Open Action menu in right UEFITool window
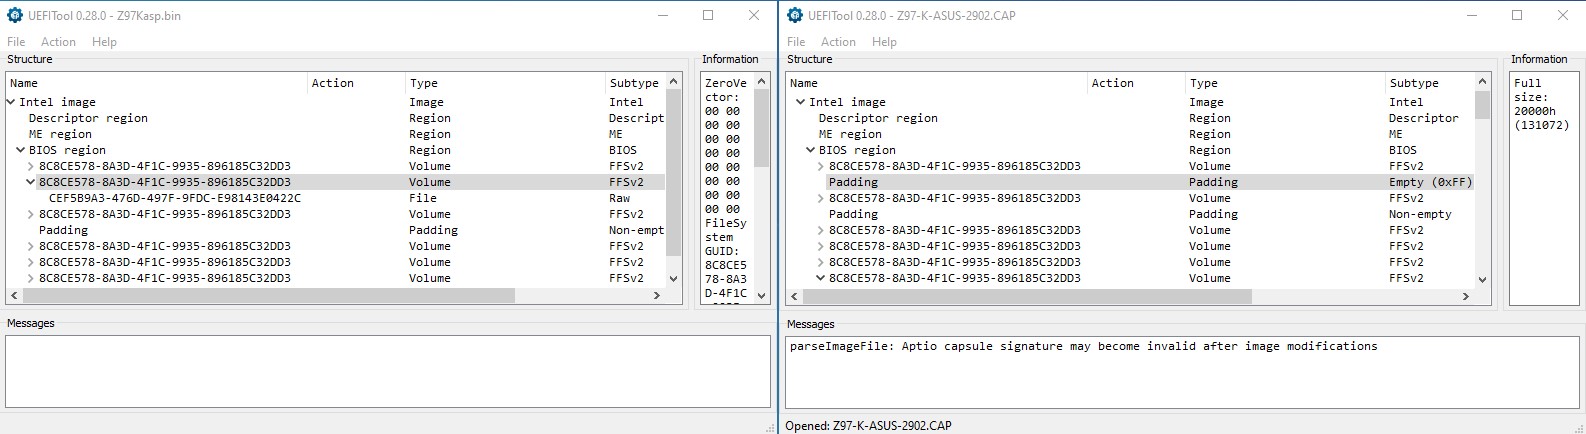1586x434 pixels. click(838, 42)
